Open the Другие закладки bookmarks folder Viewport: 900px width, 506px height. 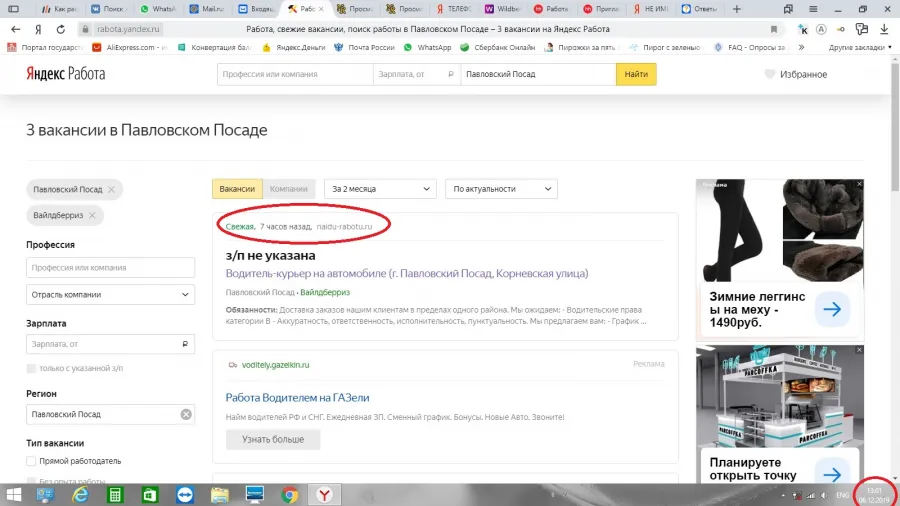click(859, 48)
